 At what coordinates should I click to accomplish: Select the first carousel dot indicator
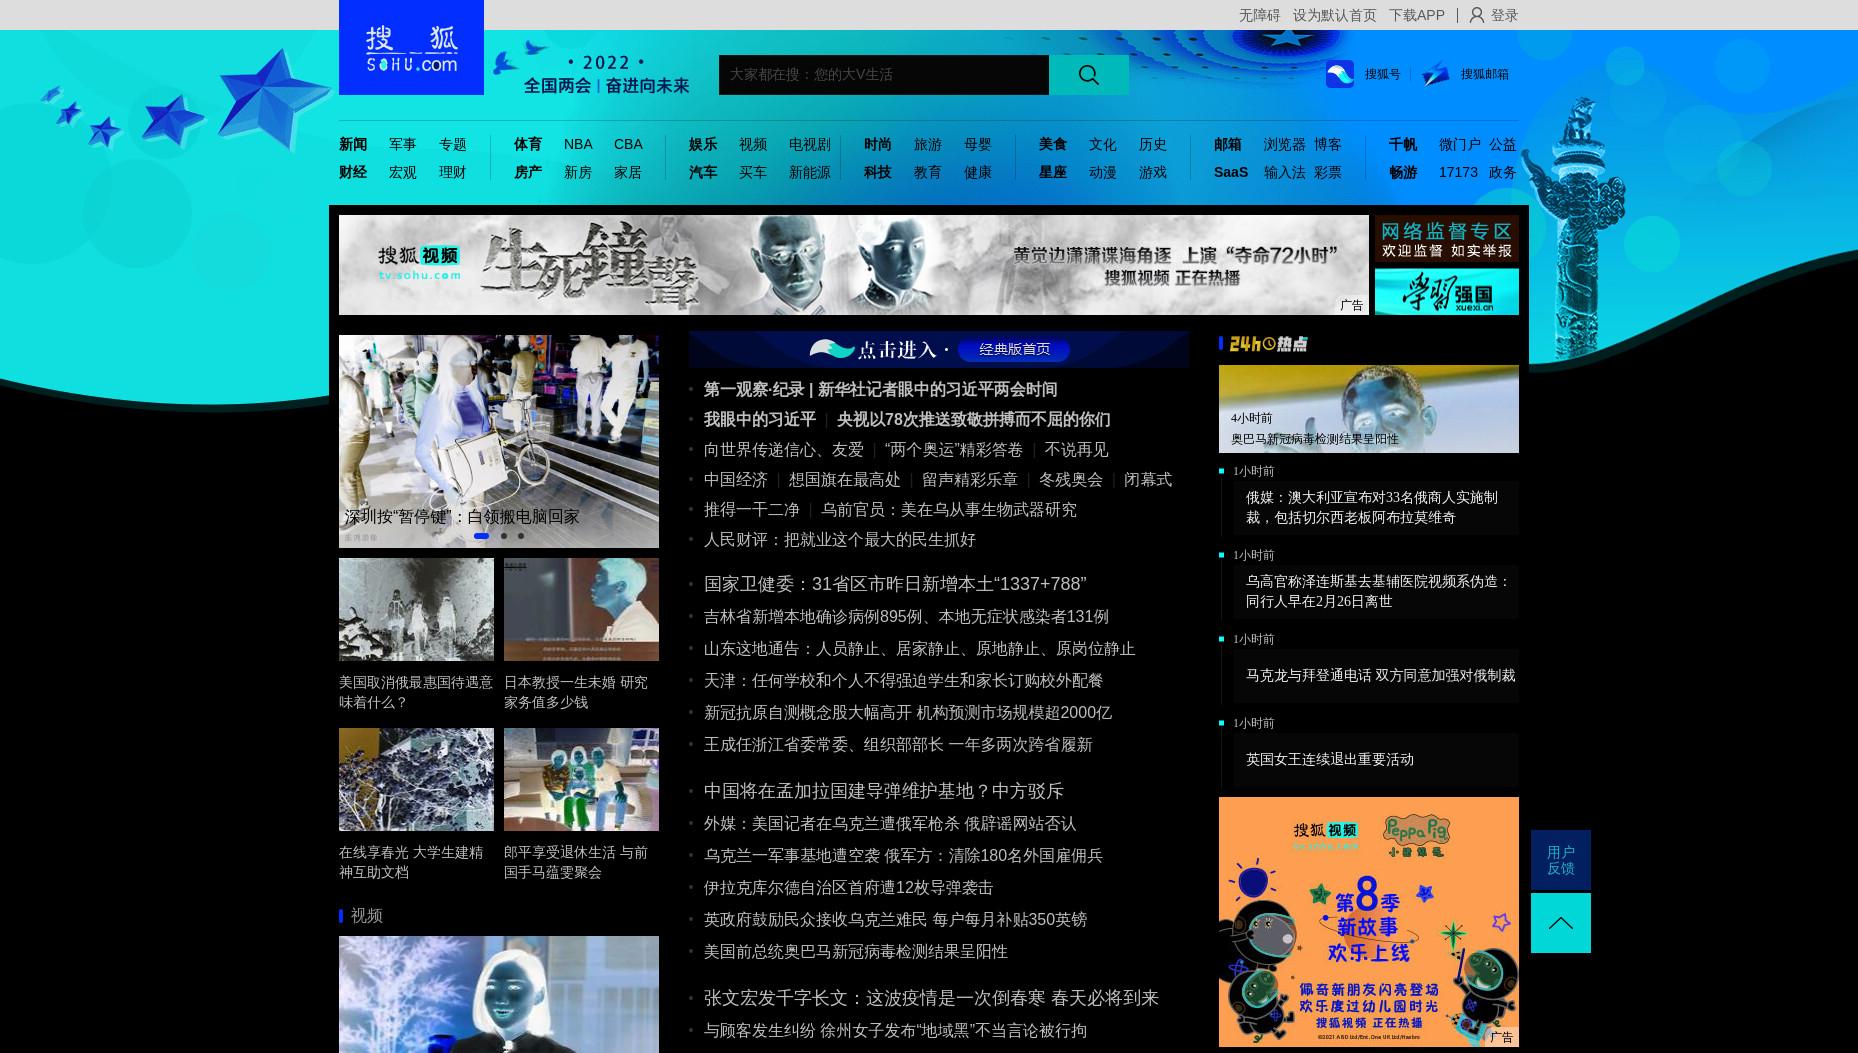pyautogui.click(x=481, y=536)
